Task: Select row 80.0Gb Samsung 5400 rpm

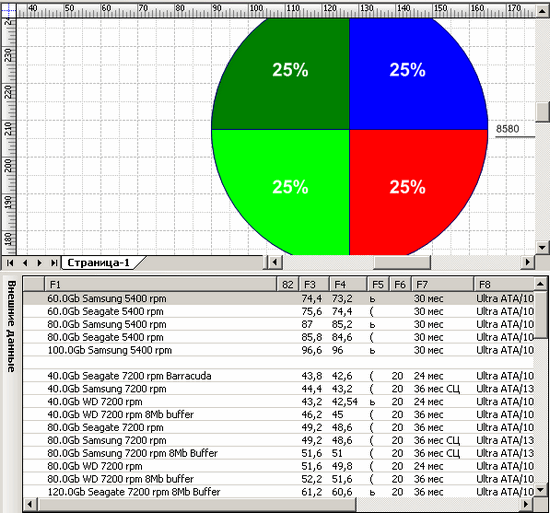Action: (x=279, y=324)
